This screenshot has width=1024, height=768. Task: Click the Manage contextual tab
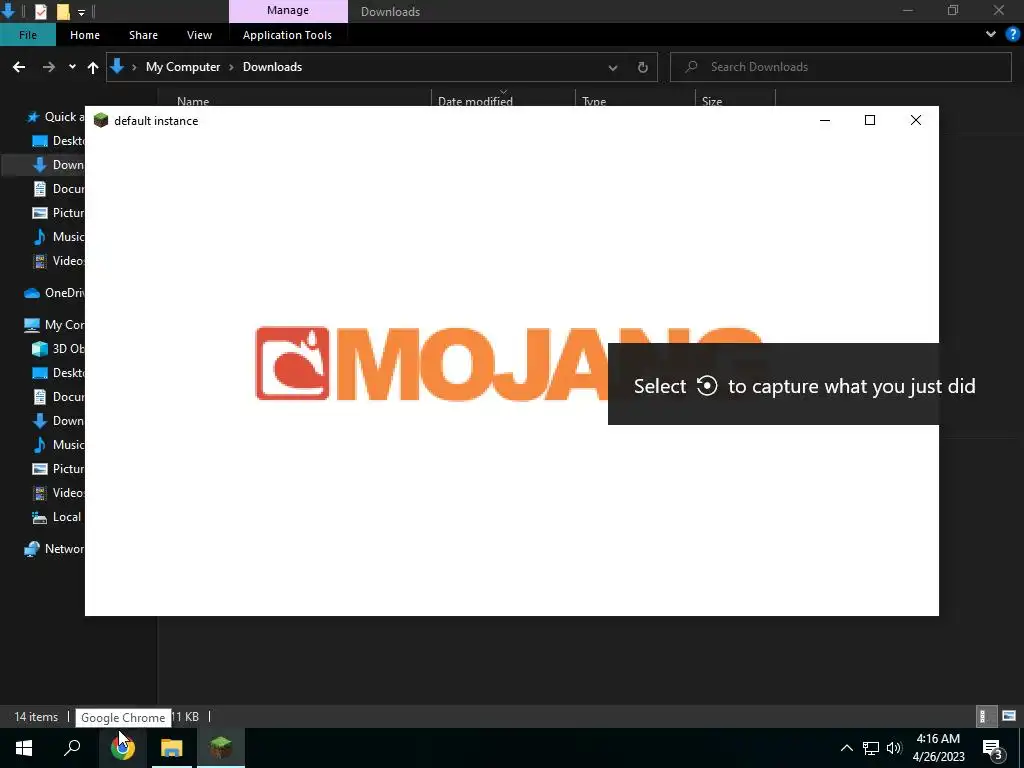pos(288,10)
